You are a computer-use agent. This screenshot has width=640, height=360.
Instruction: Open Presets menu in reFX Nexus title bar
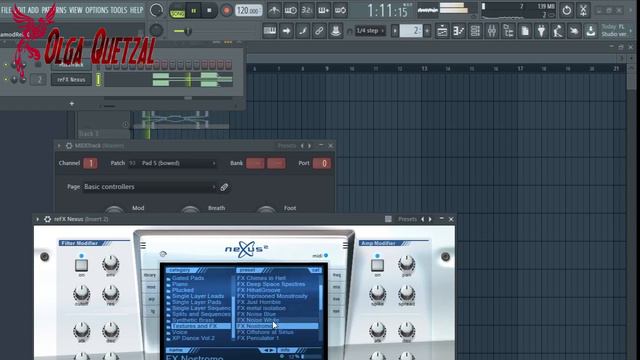pyautogui.click(x=407, y=219)
